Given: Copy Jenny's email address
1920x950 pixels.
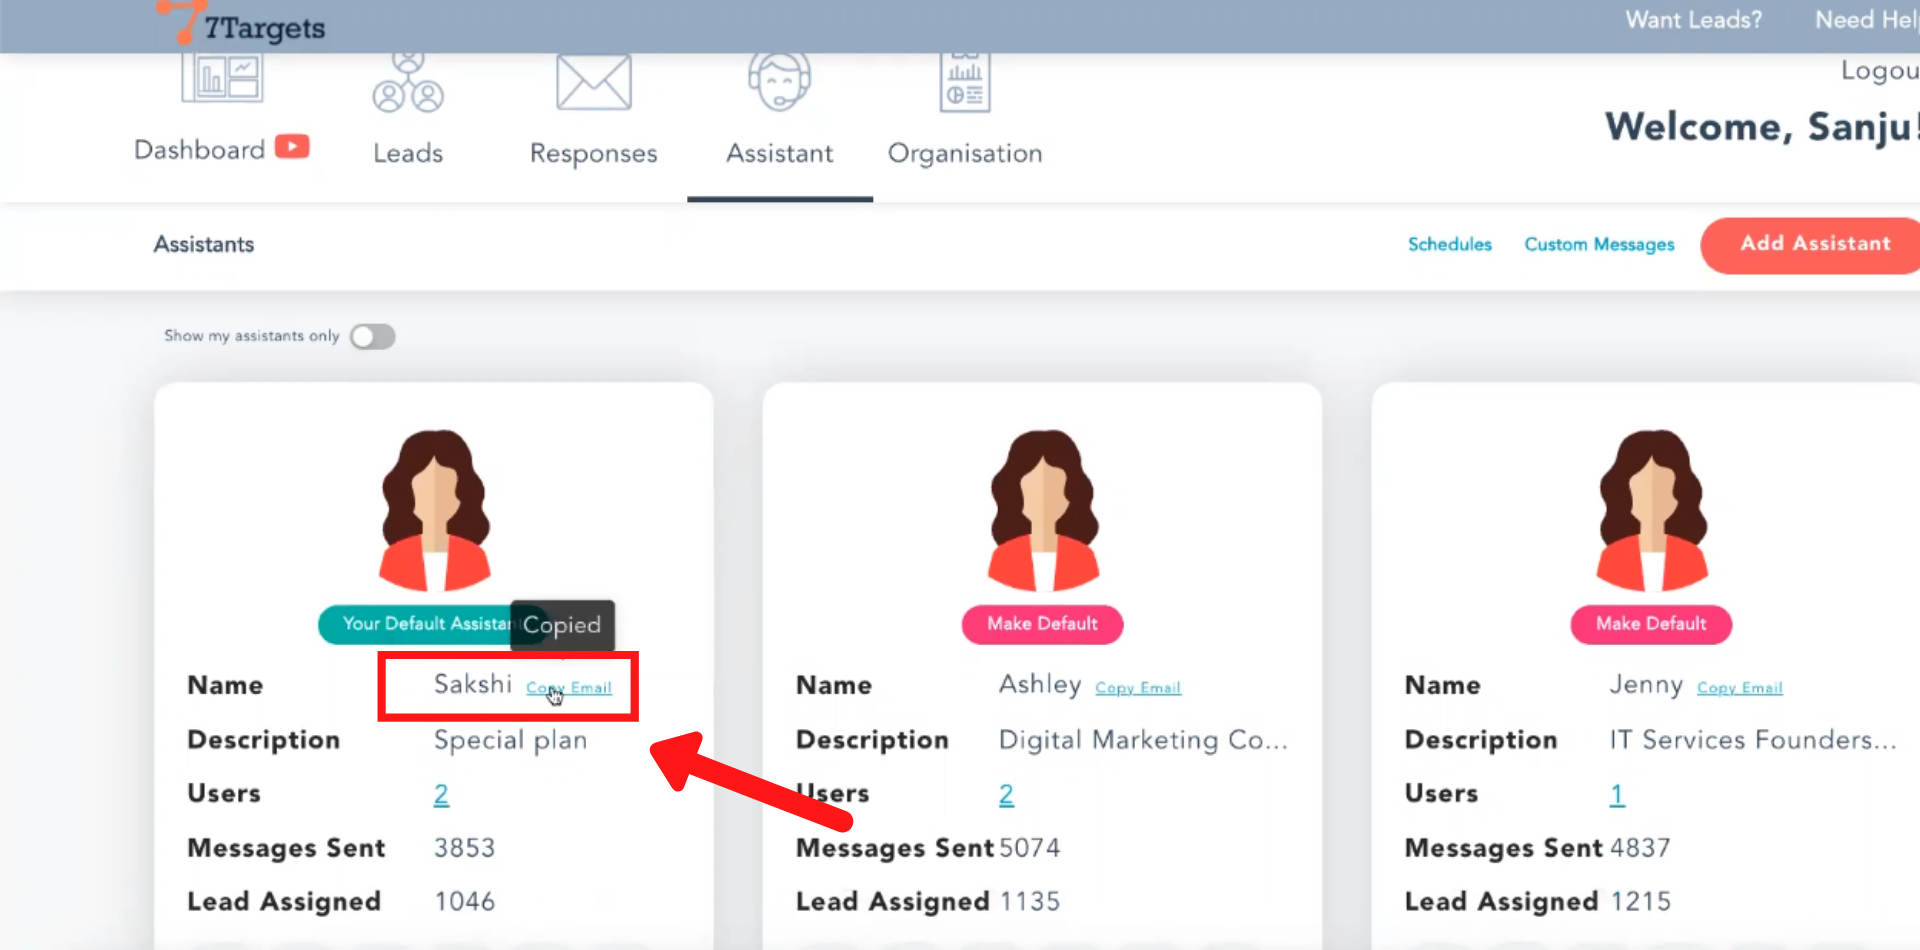Looking at the screenshot, I should [x=1739, y=688].
